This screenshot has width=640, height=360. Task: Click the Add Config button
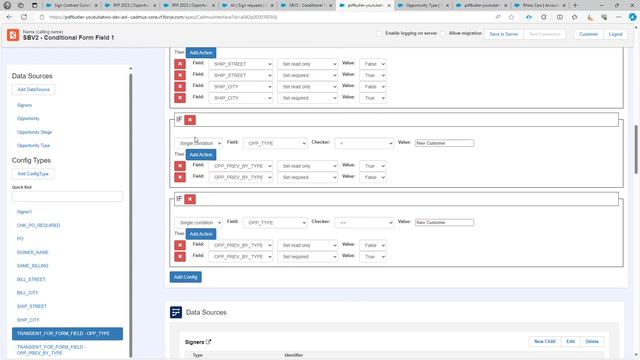click(x=185, y=277)
